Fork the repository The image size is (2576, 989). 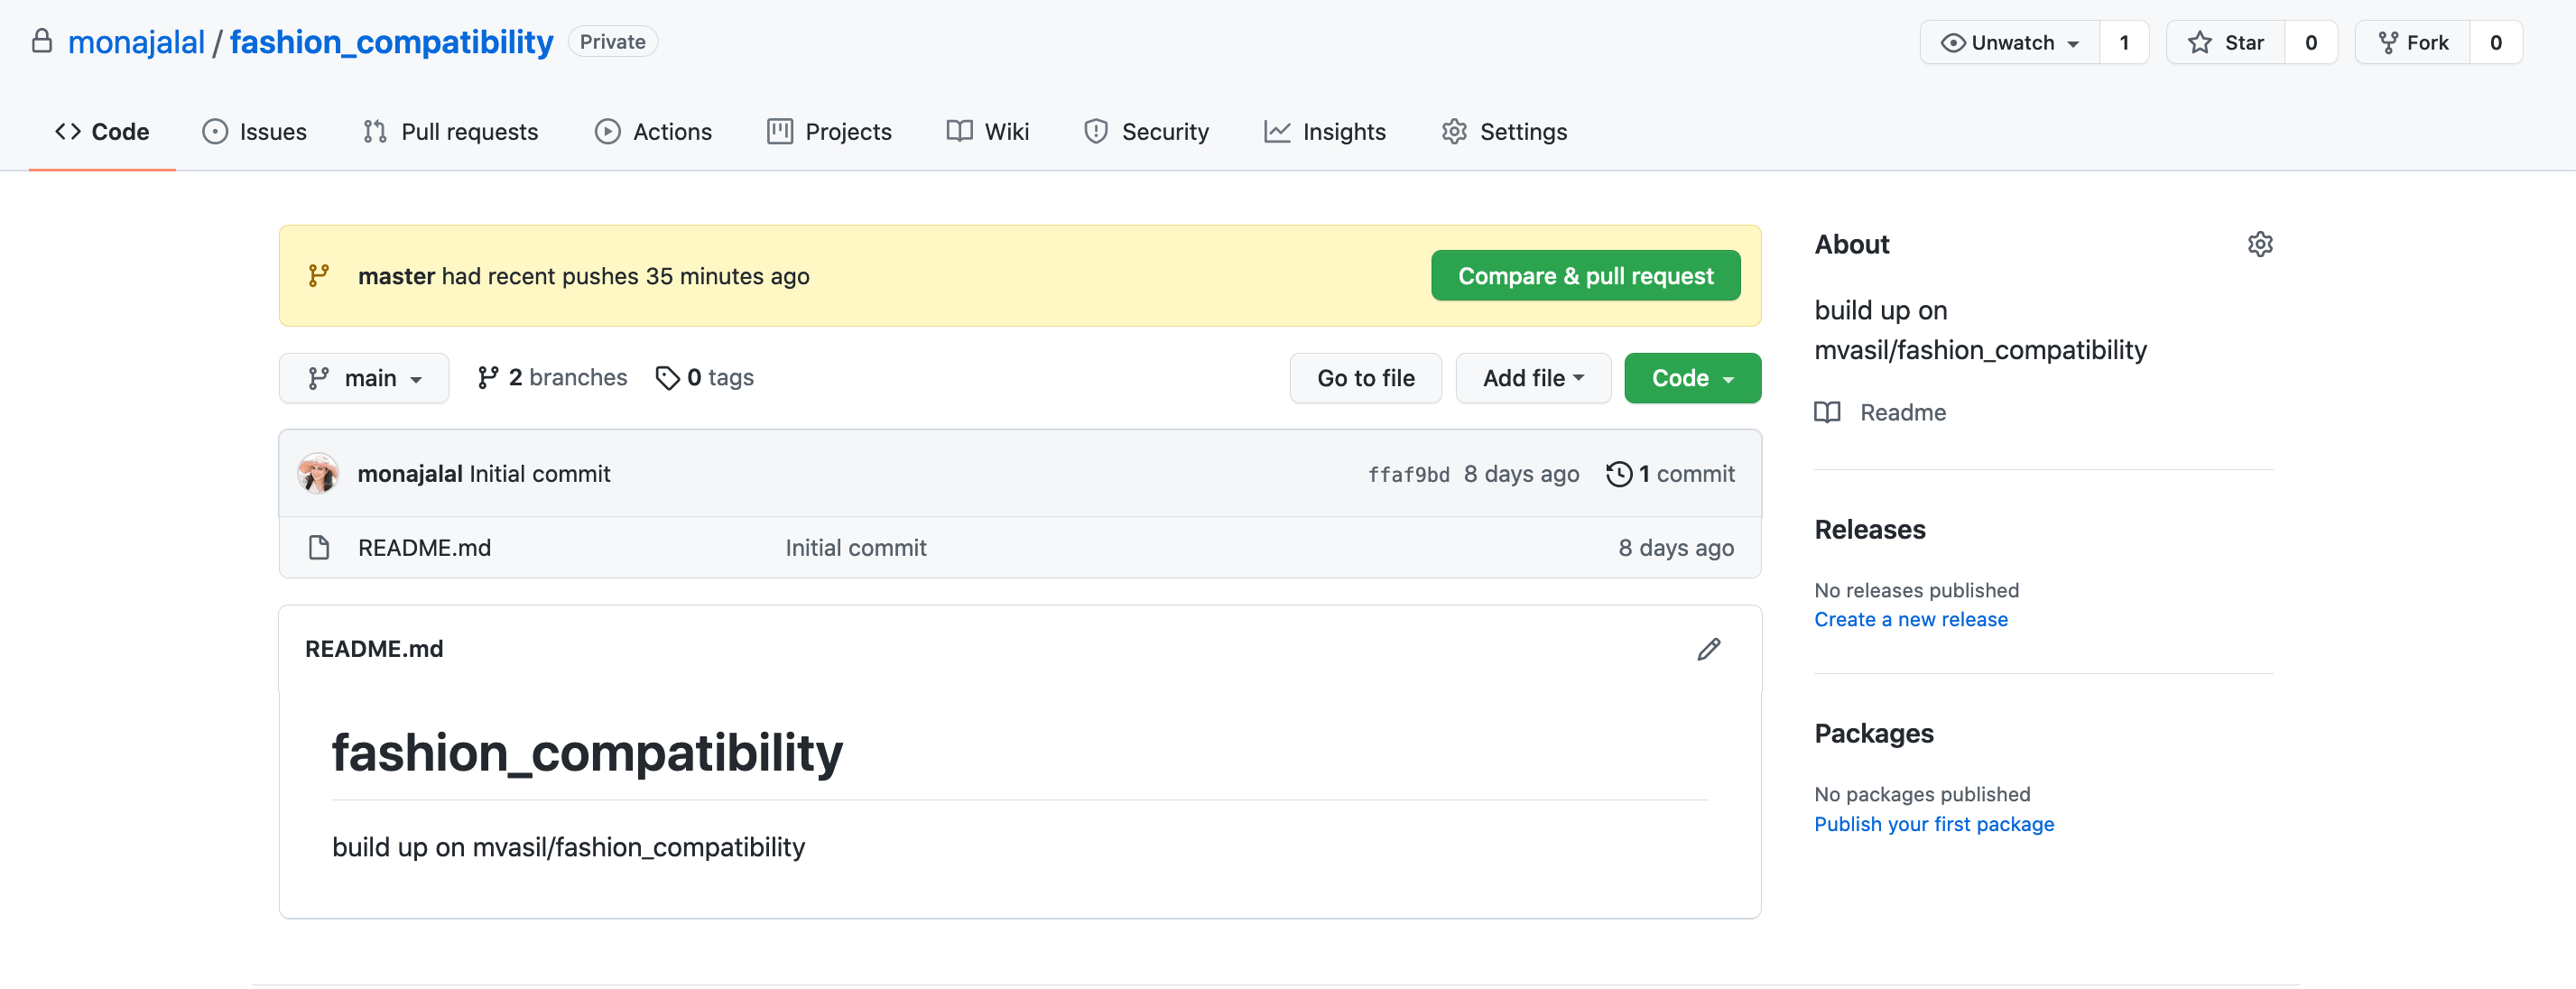(x=2412, y=43)
